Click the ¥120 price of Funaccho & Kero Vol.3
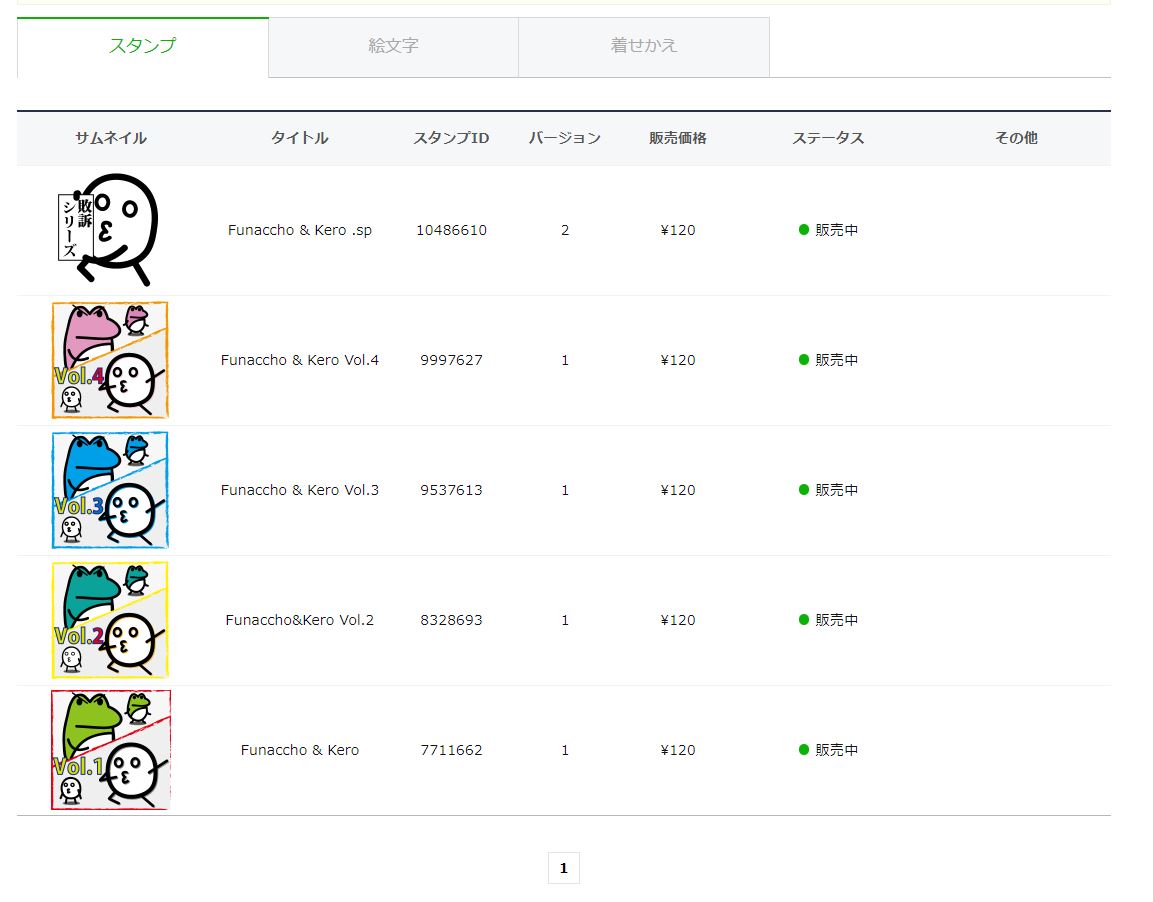1153x902 pixels. coord(678,490)
